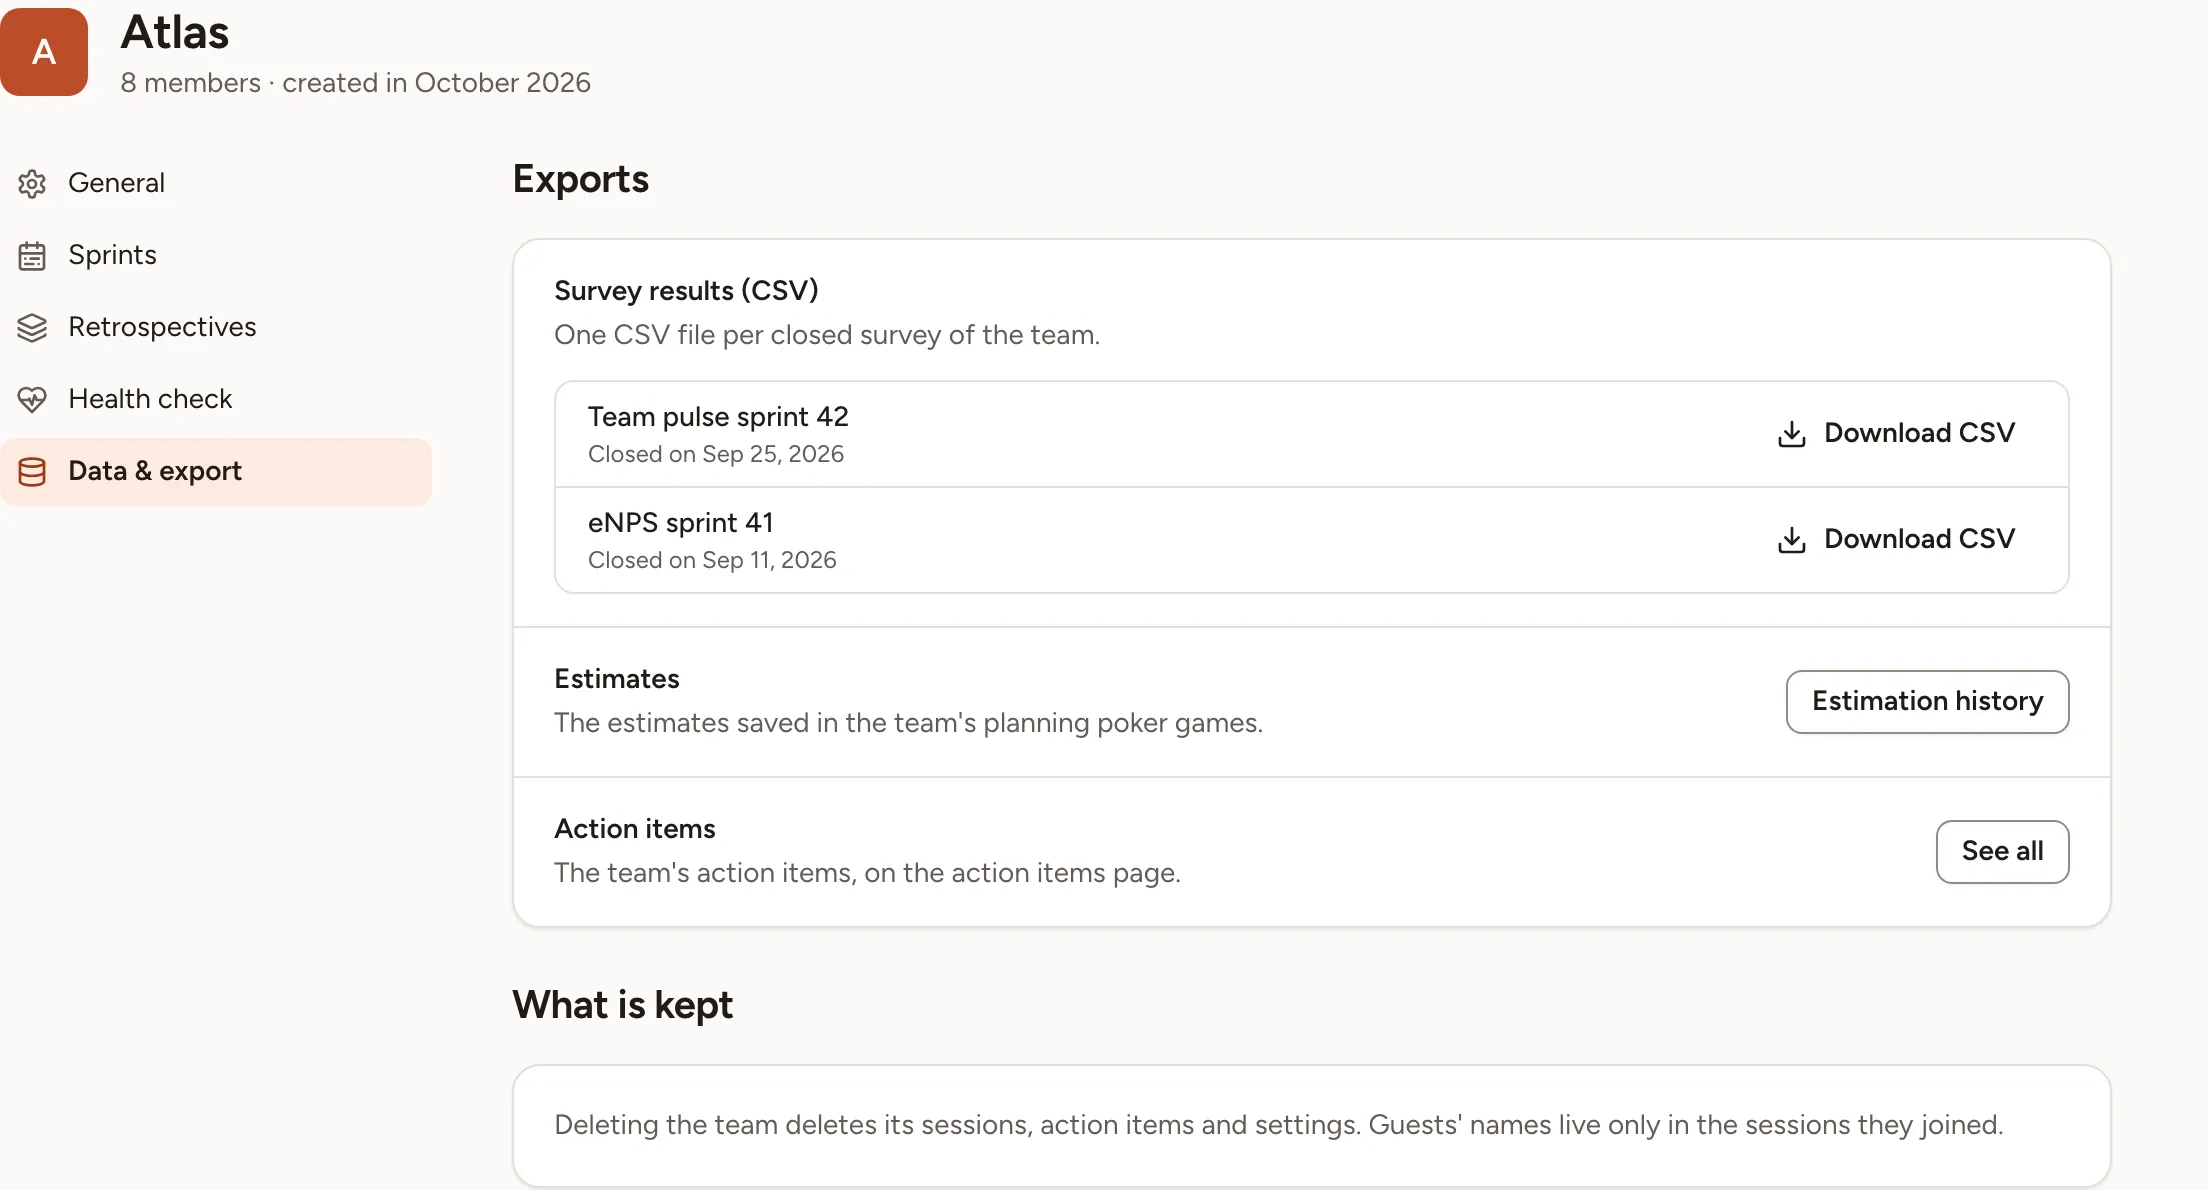Screen dimensions: 2208x1190
Task: Open the Estimation history
Action: [x=1927, y=701]
